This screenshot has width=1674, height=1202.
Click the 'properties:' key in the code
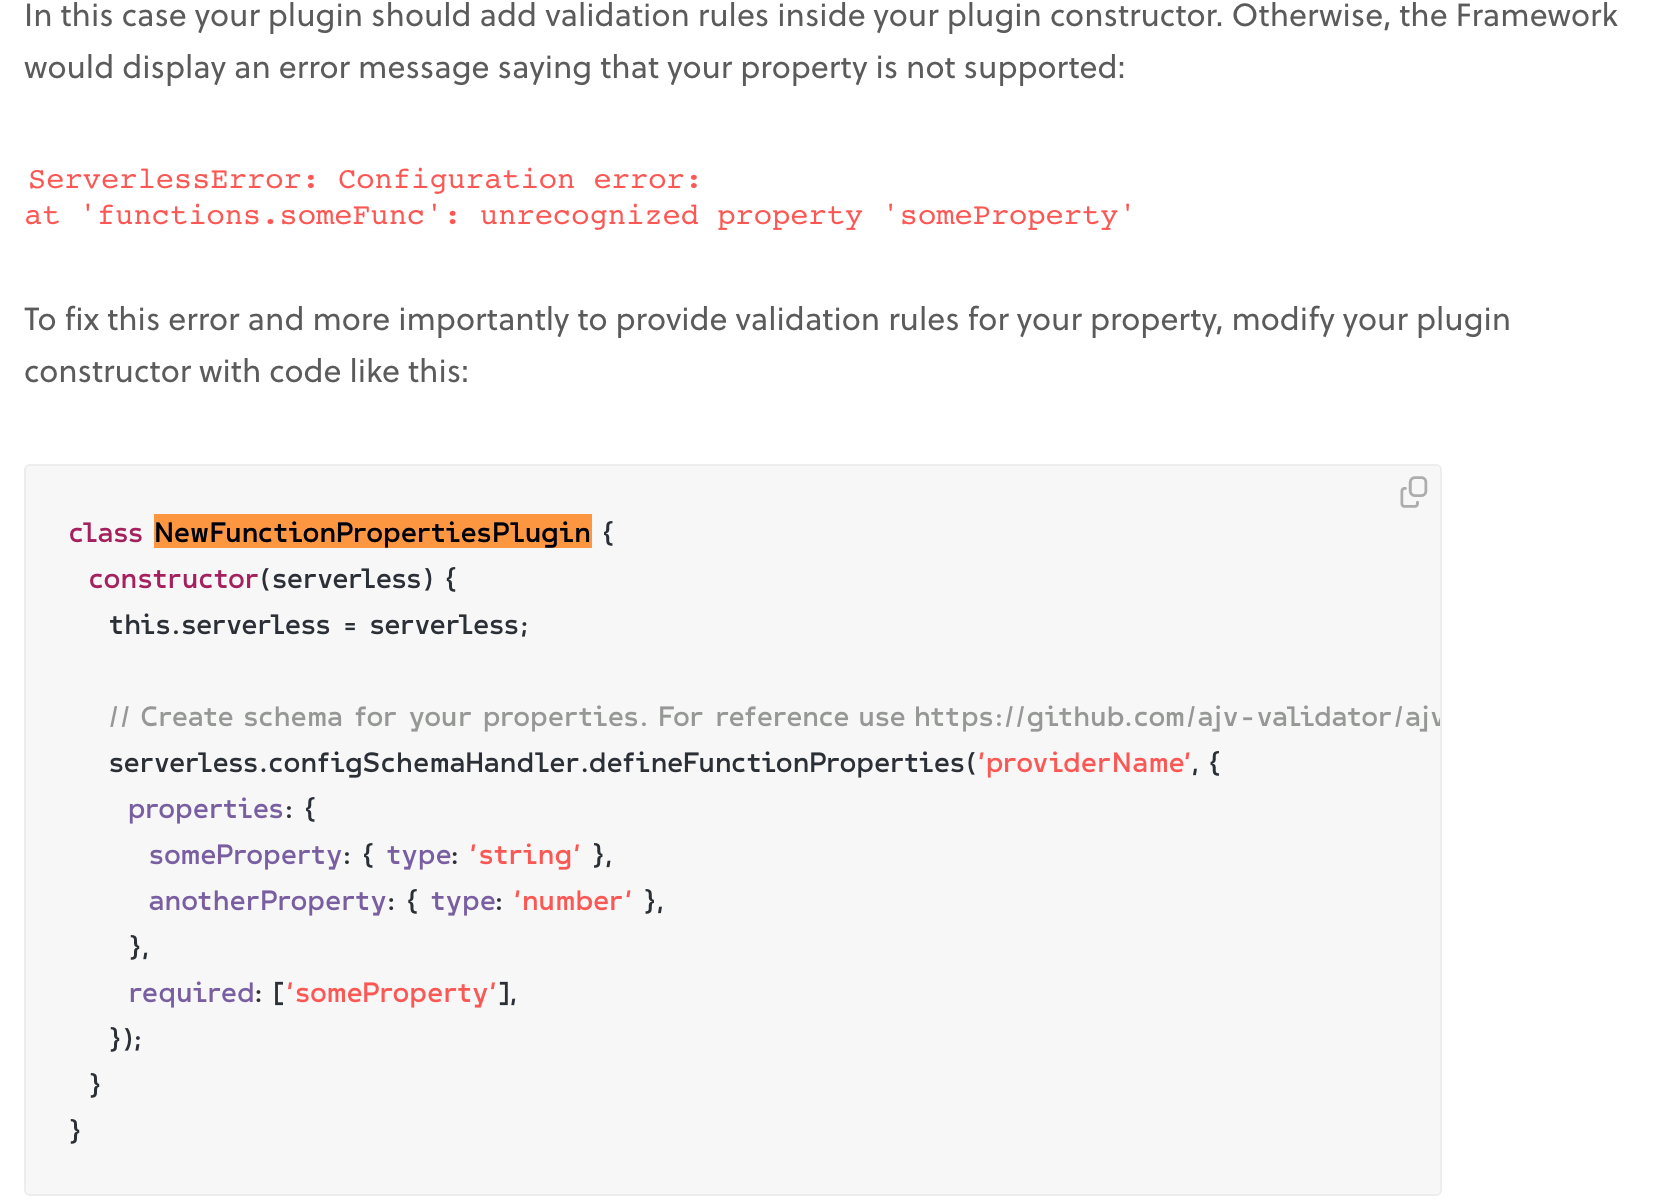pos(210,809)
